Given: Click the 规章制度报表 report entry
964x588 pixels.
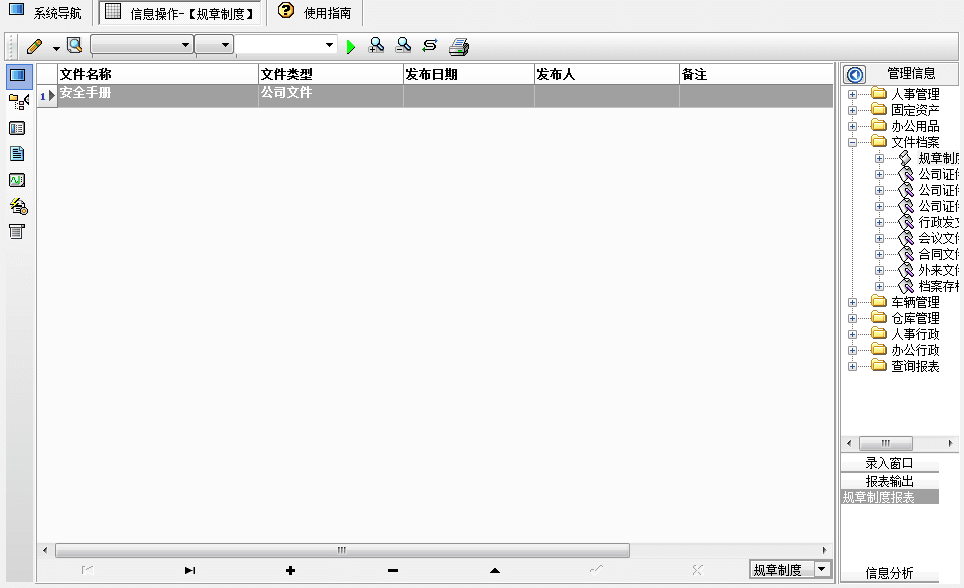Looking at the screenshot, I should point(879,497).
